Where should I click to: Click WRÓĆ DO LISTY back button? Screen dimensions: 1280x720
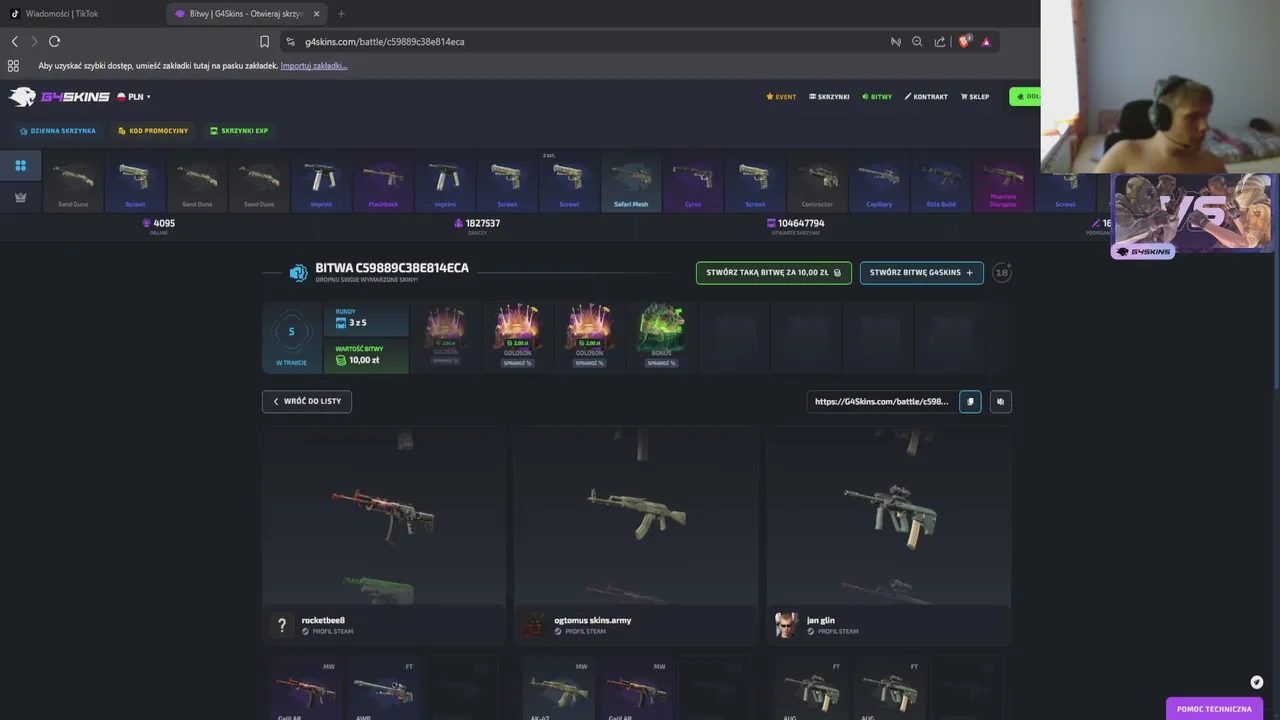pos(307,401)
